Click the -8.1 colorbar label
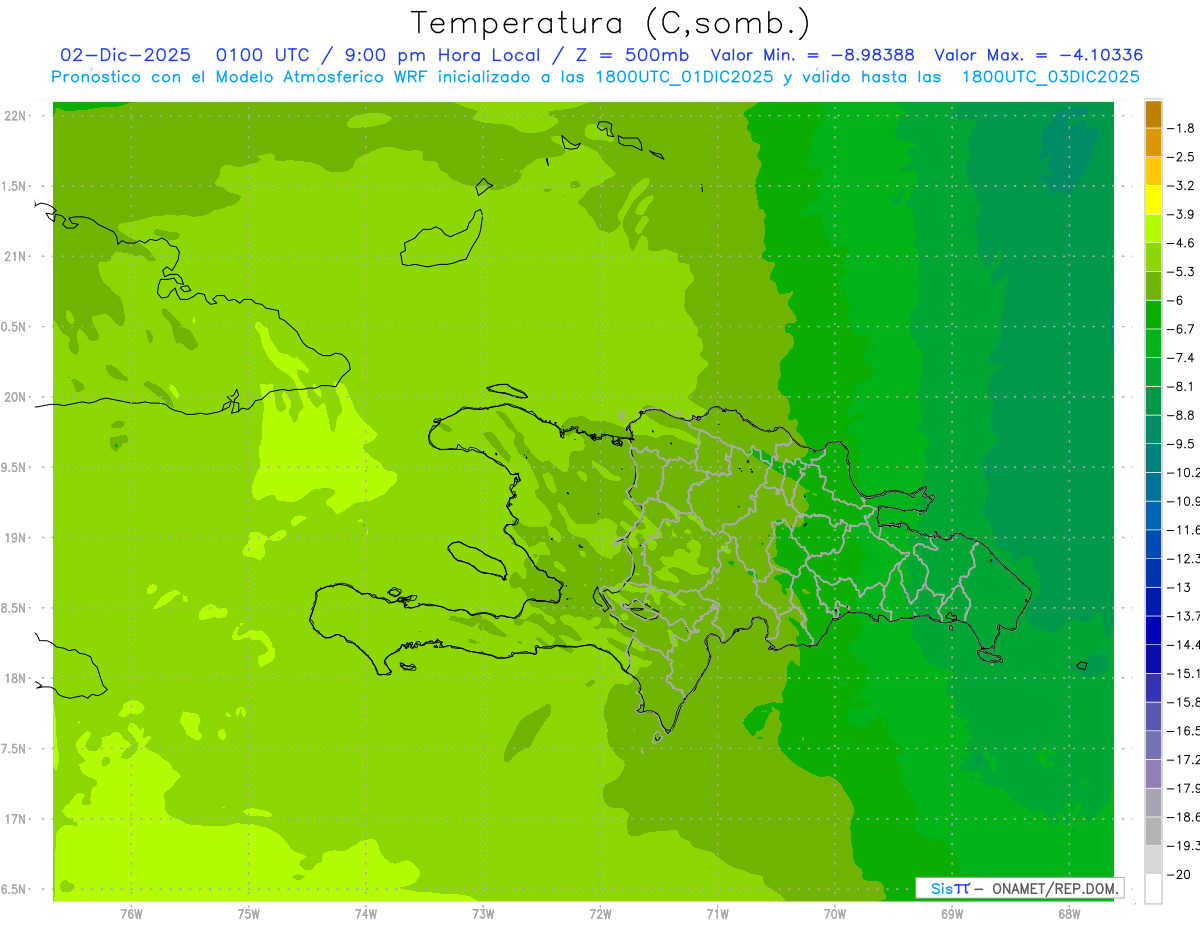Image resolution: width=1200 pixels, height=927 pixels. coord(1181,386)
